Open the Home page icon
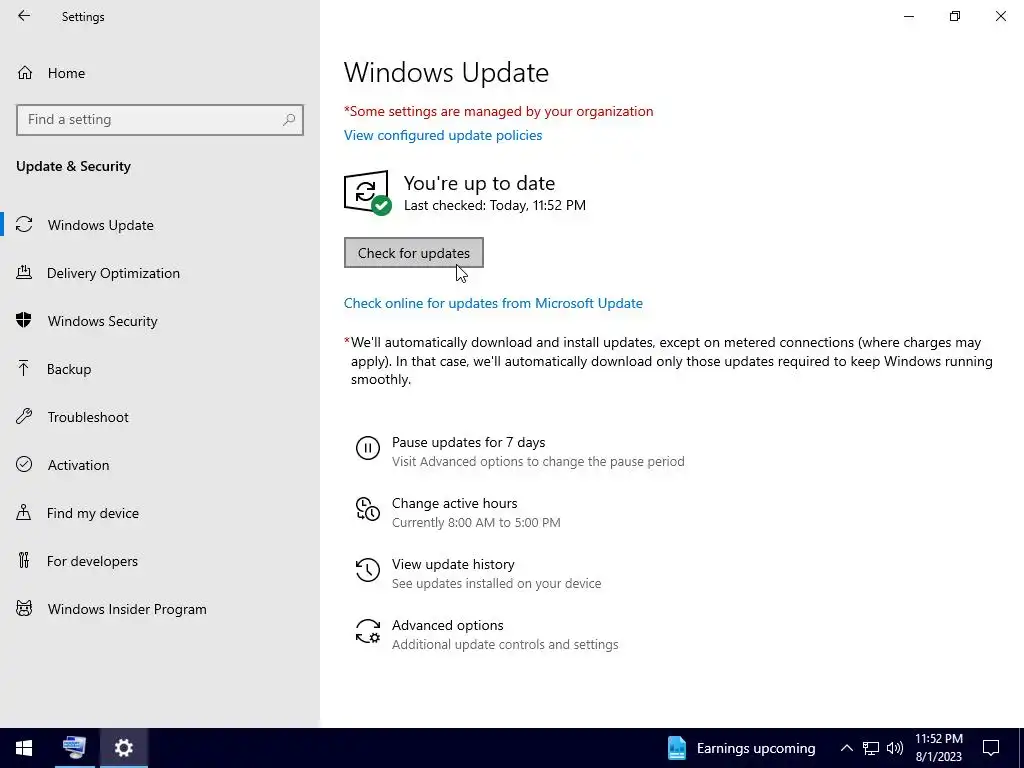Screen dimensions: 1024x768 click(25, 72)
